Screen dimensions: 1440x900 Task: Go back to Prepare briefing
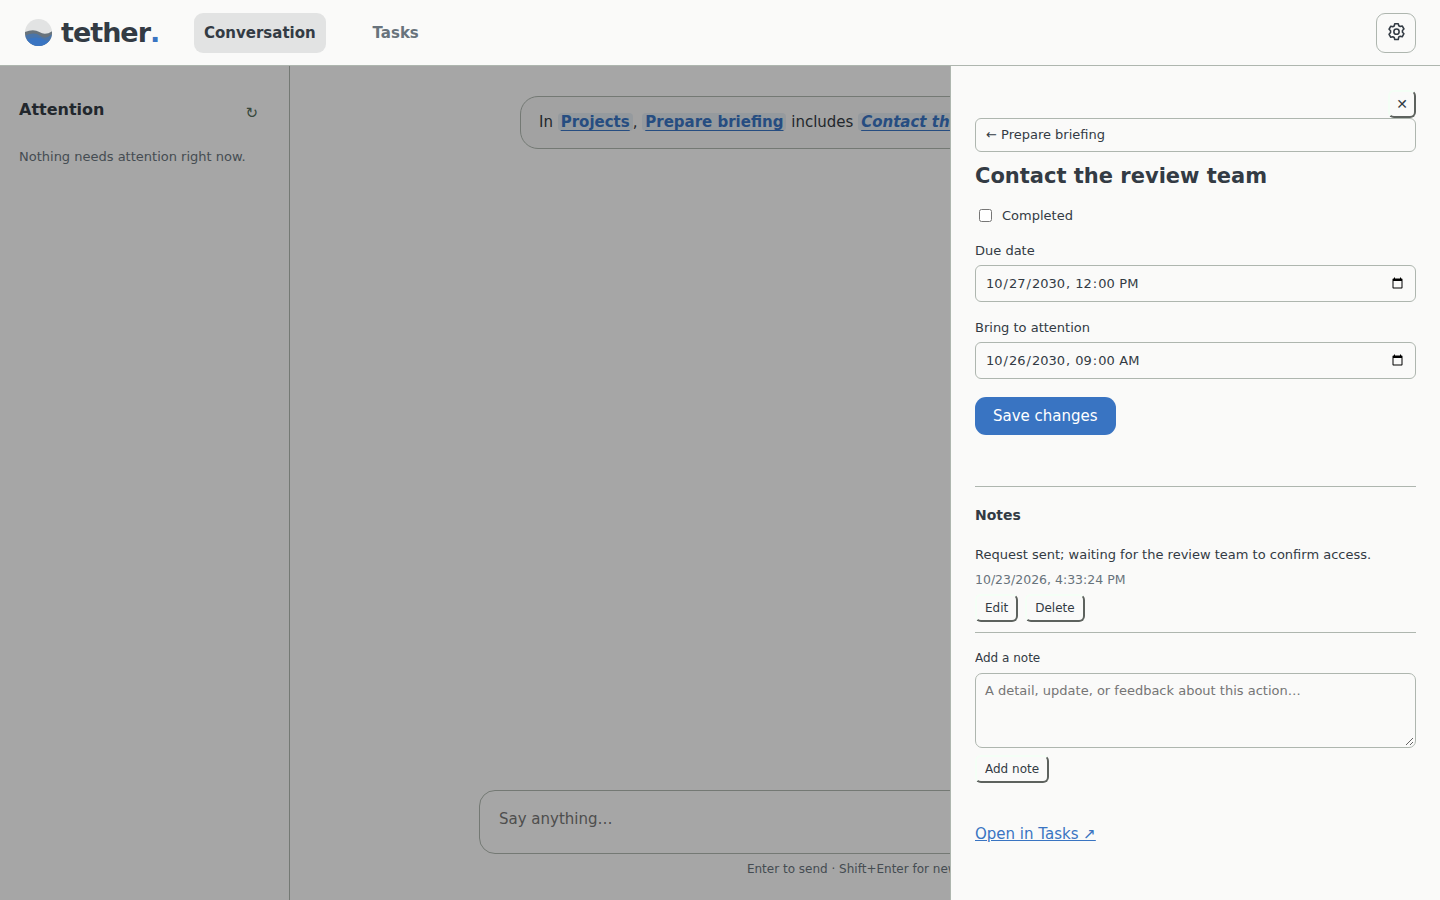[1195, 135]
